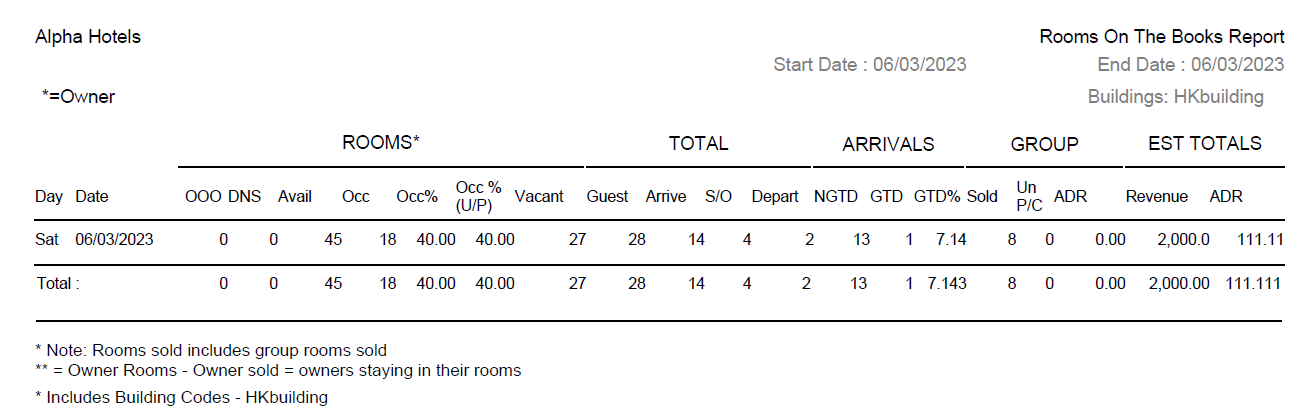Select the Avail column header

coord(295,197)
